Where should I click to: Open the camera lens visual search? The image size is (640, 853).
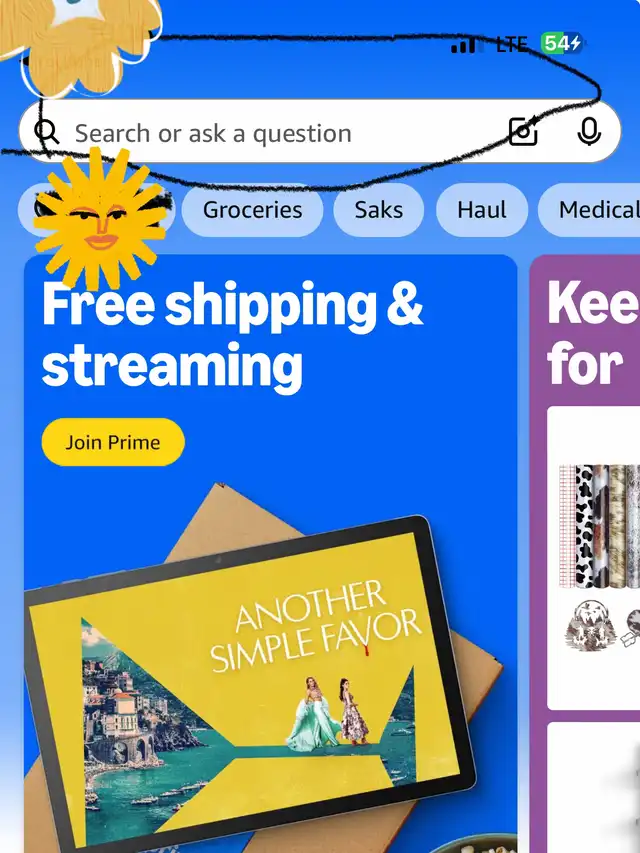pos(524,131)
